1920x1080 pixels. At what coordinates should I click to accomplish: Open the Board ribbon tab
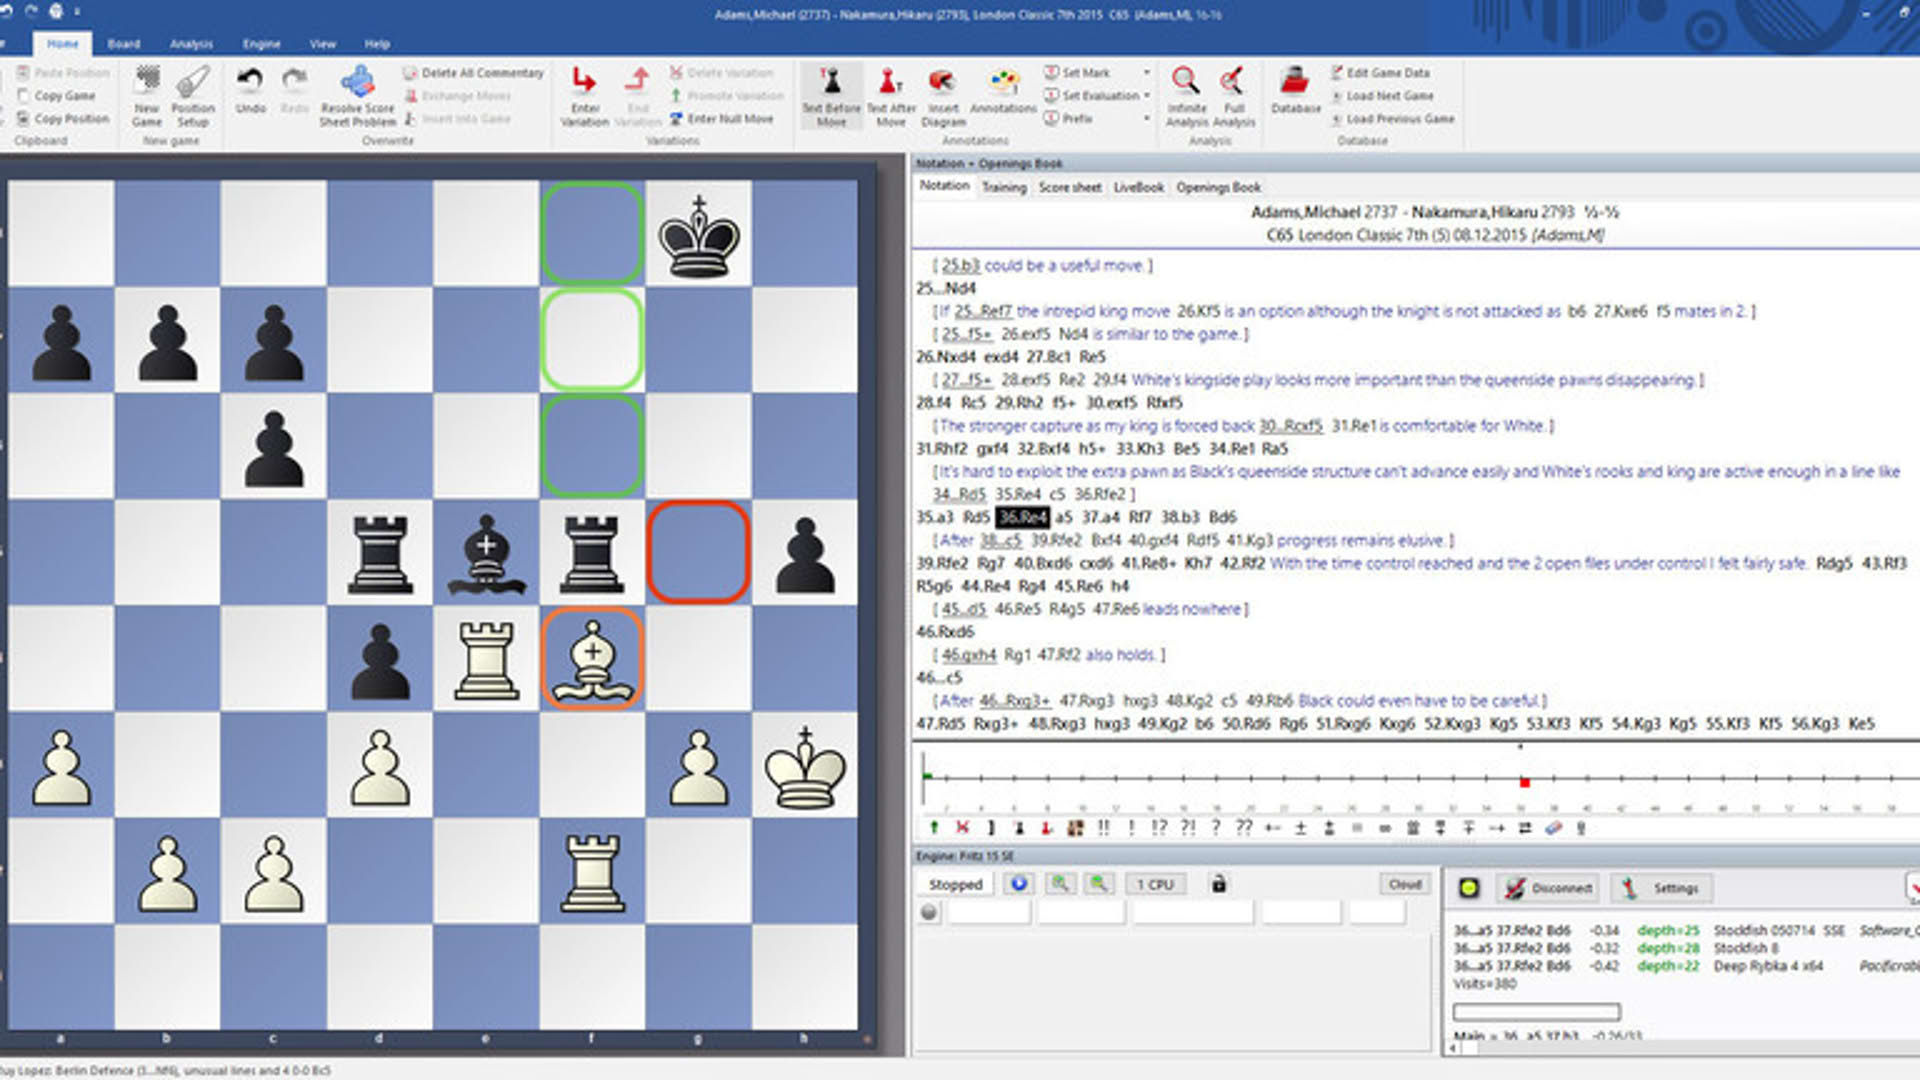point(123,44)
